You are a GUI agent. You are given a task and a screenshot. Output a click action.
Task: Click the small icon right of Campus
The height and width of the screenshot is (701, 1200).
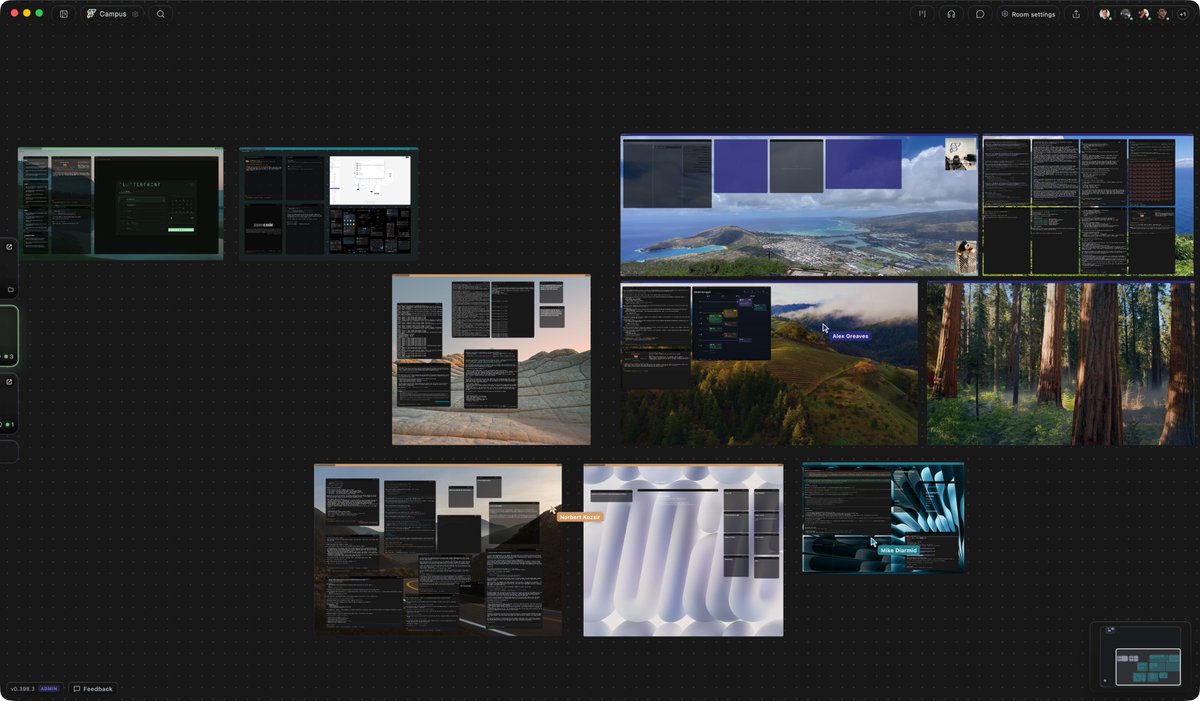[136, 14]
